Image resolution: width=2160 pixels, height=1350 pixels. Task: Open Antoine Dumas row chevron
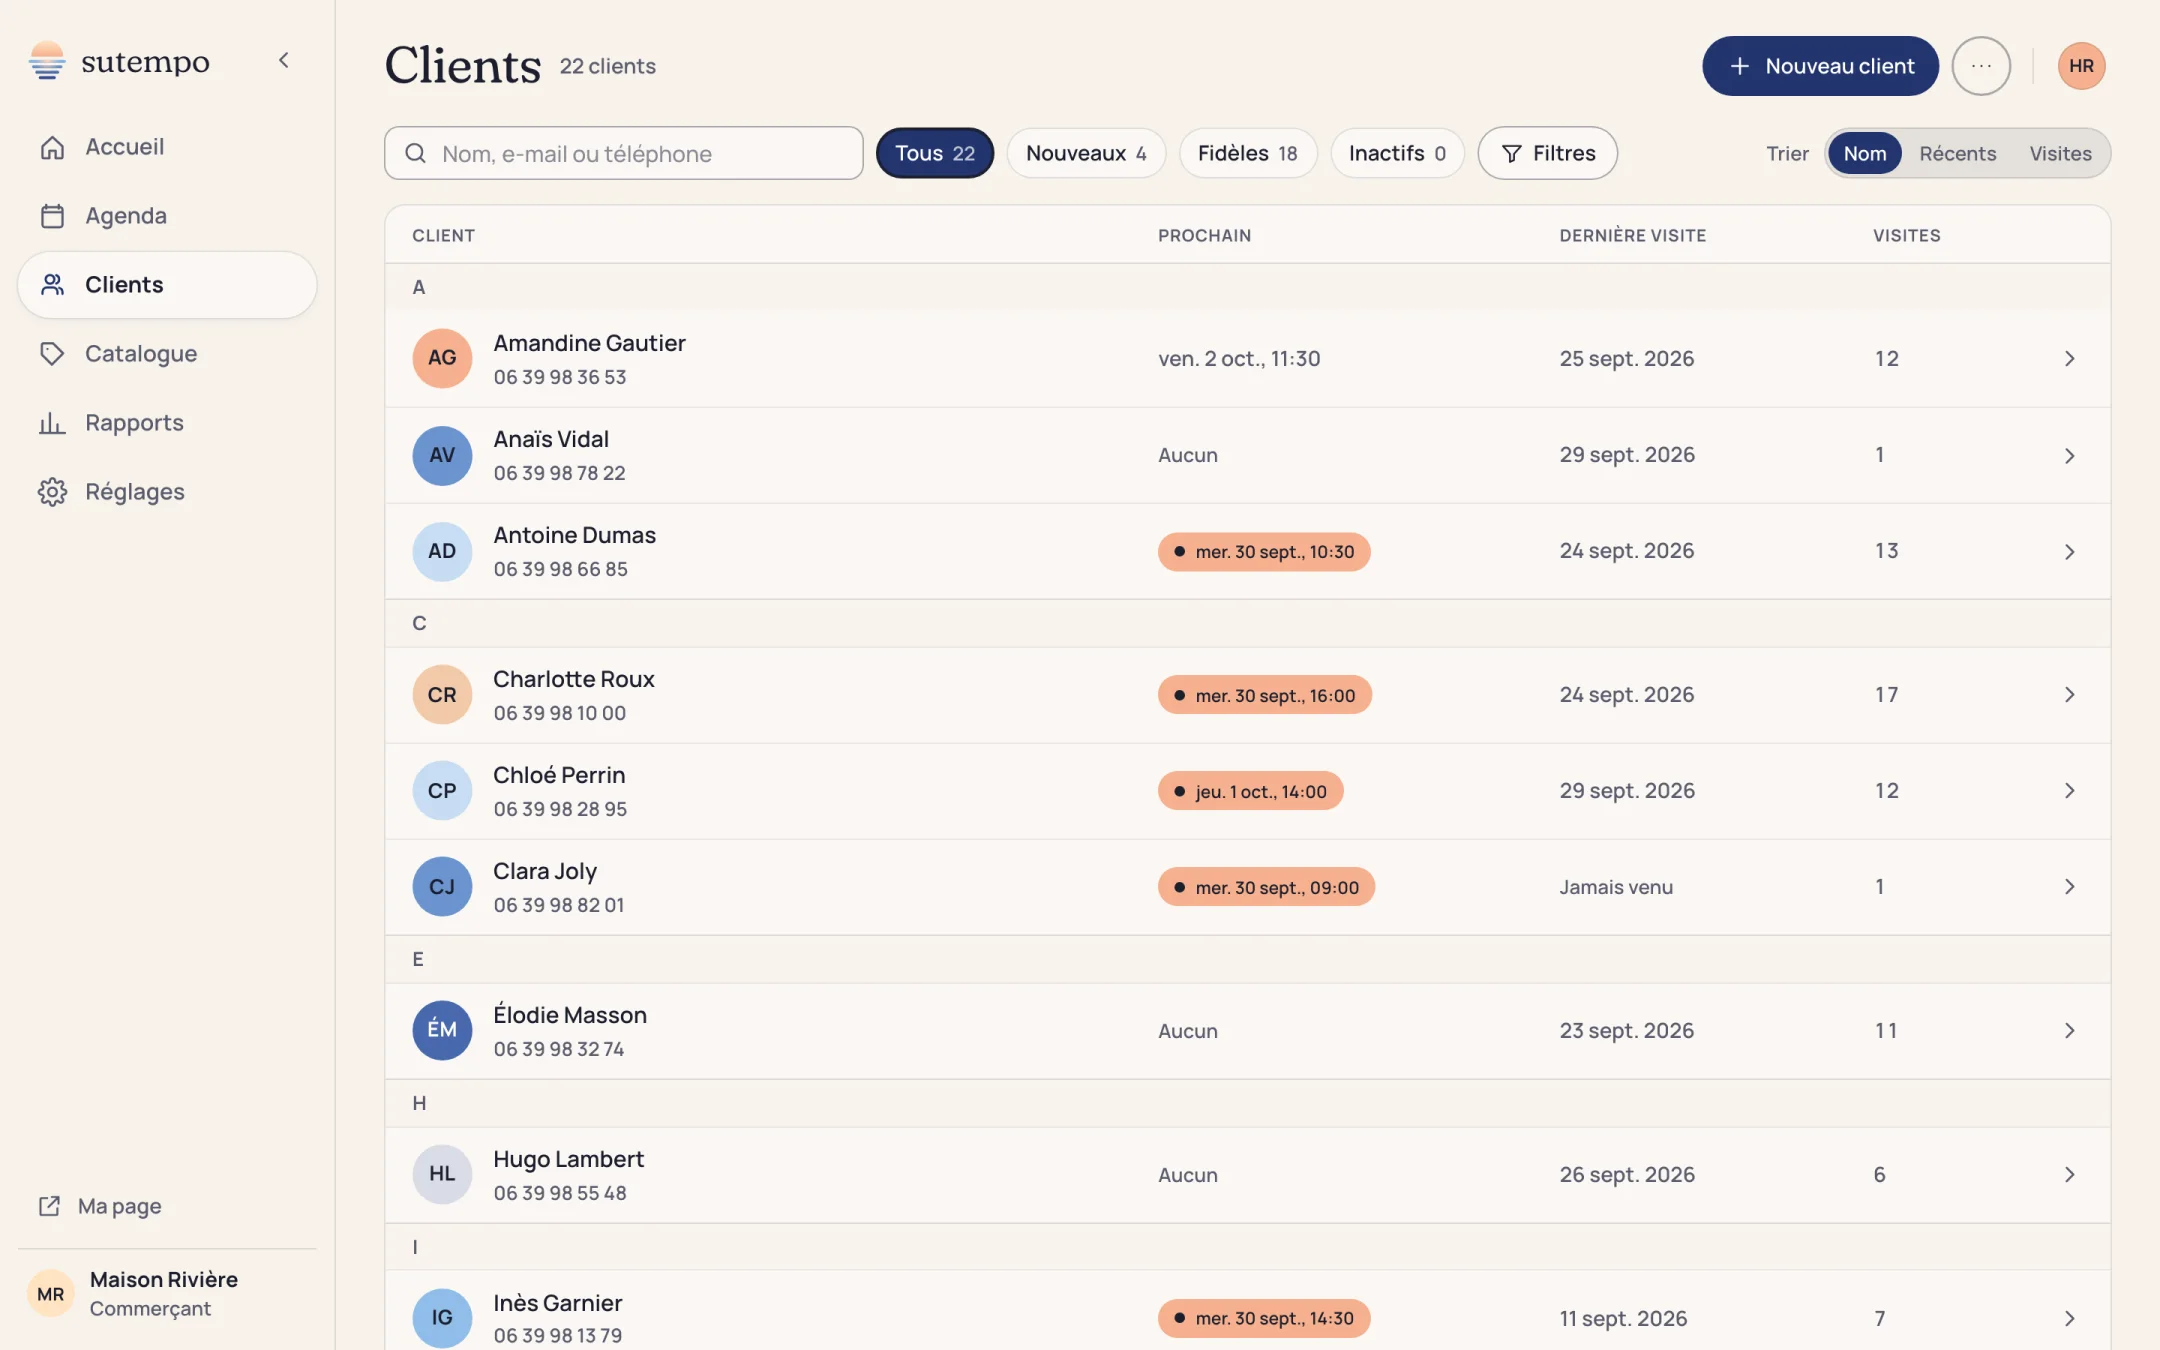click(2069, 551)
